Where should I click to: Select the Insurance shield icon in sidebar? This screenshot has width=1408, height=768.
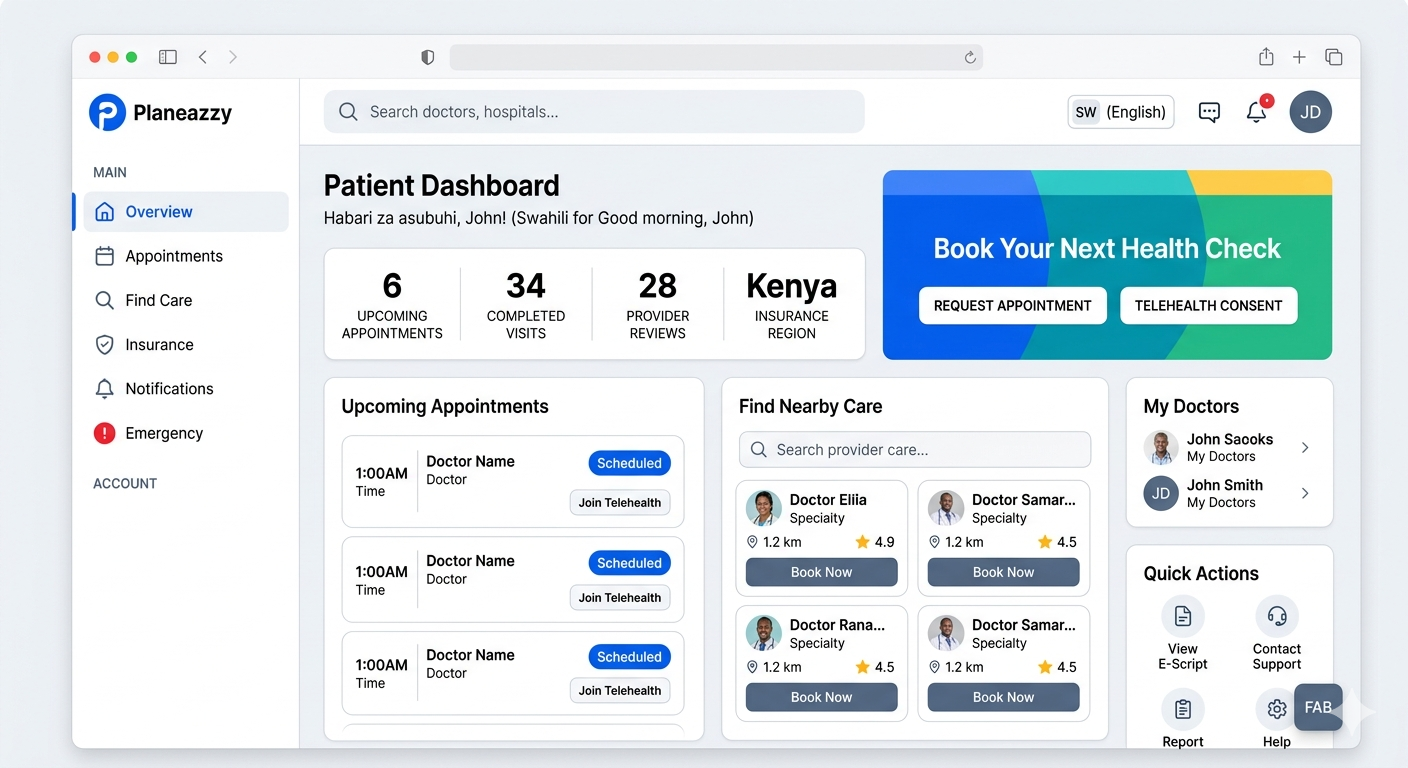point(103,344)
